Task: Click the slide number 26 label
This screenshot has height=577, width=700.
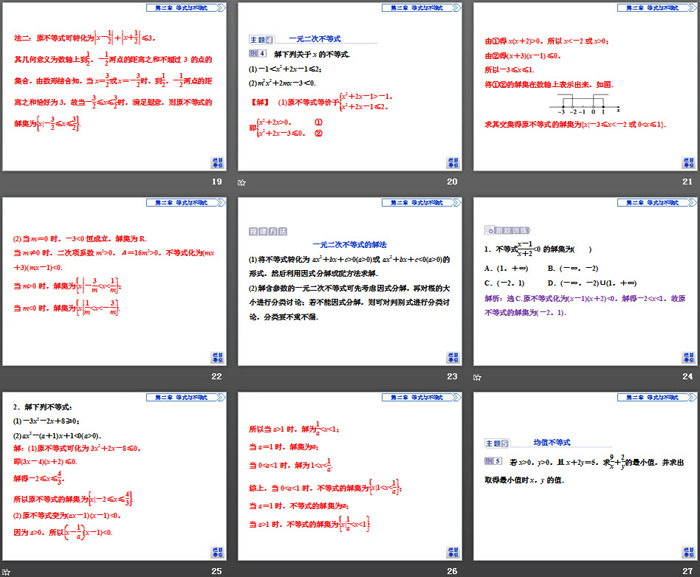Action: (x=451, y=570)
